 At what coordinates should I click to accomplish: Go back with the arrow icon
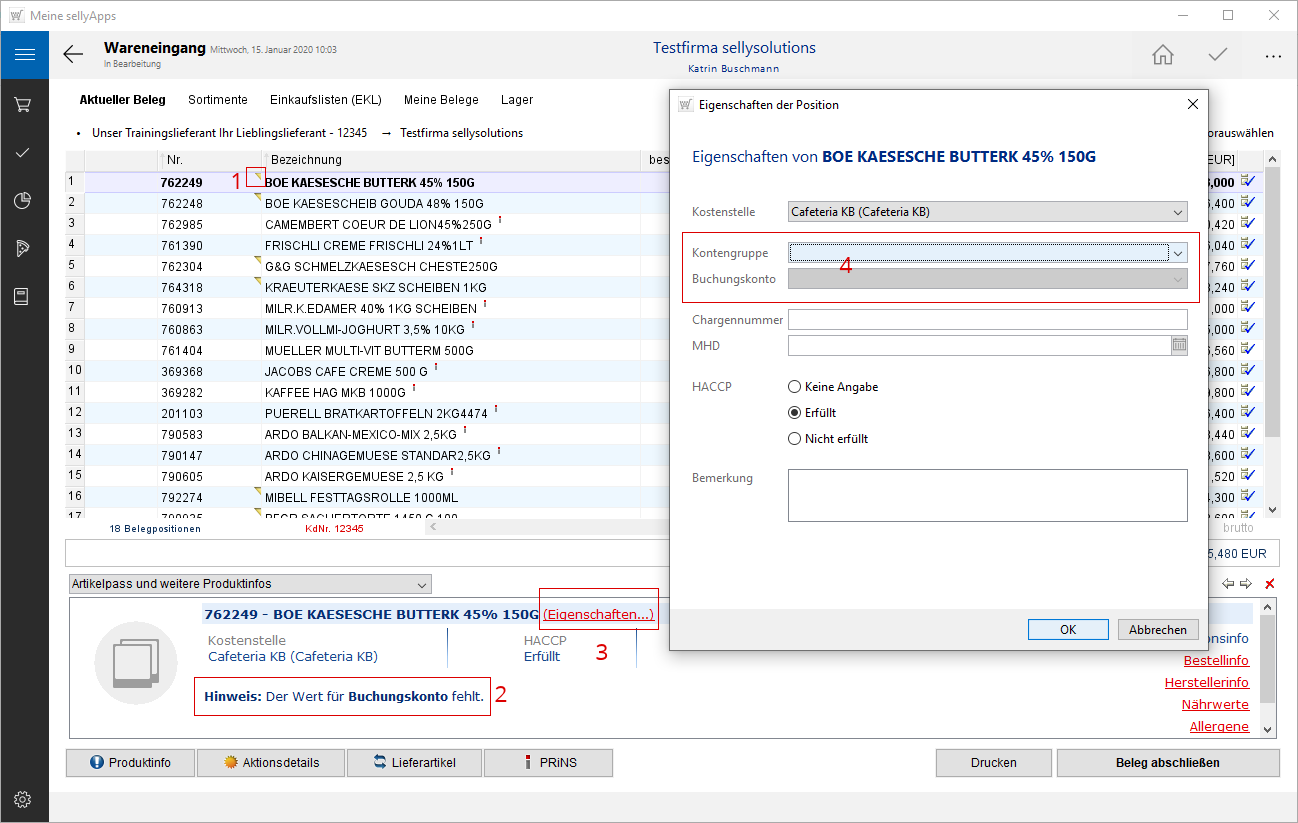point(73,55)
